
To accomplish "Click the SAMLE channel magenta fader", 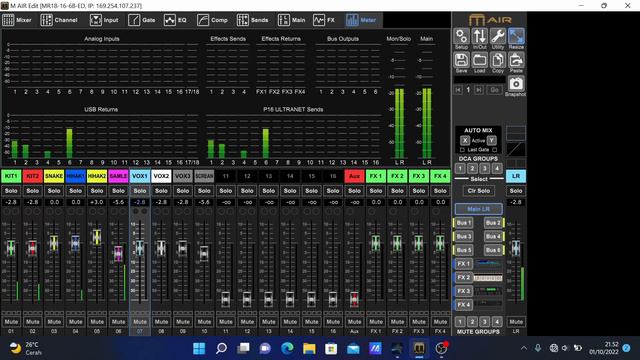I will tap(118, 253).
